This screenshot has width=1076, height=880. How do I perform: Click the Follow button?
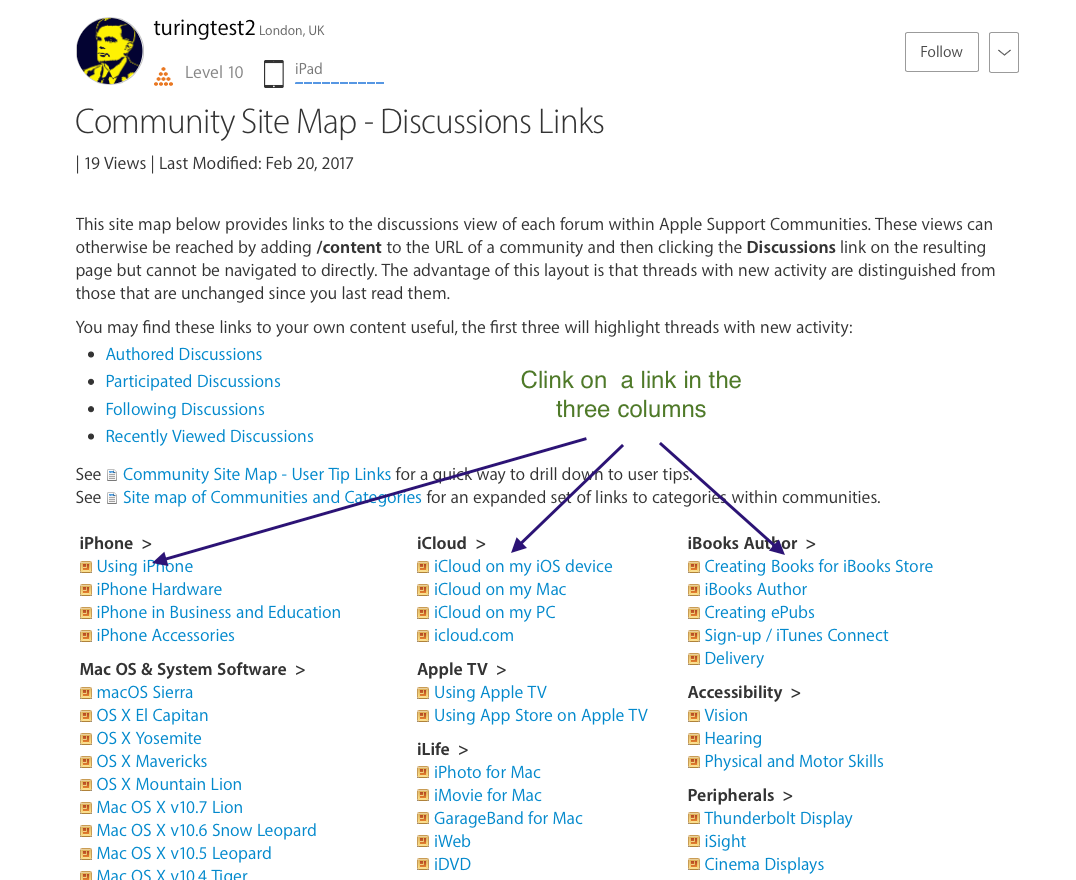click(942, 52)
